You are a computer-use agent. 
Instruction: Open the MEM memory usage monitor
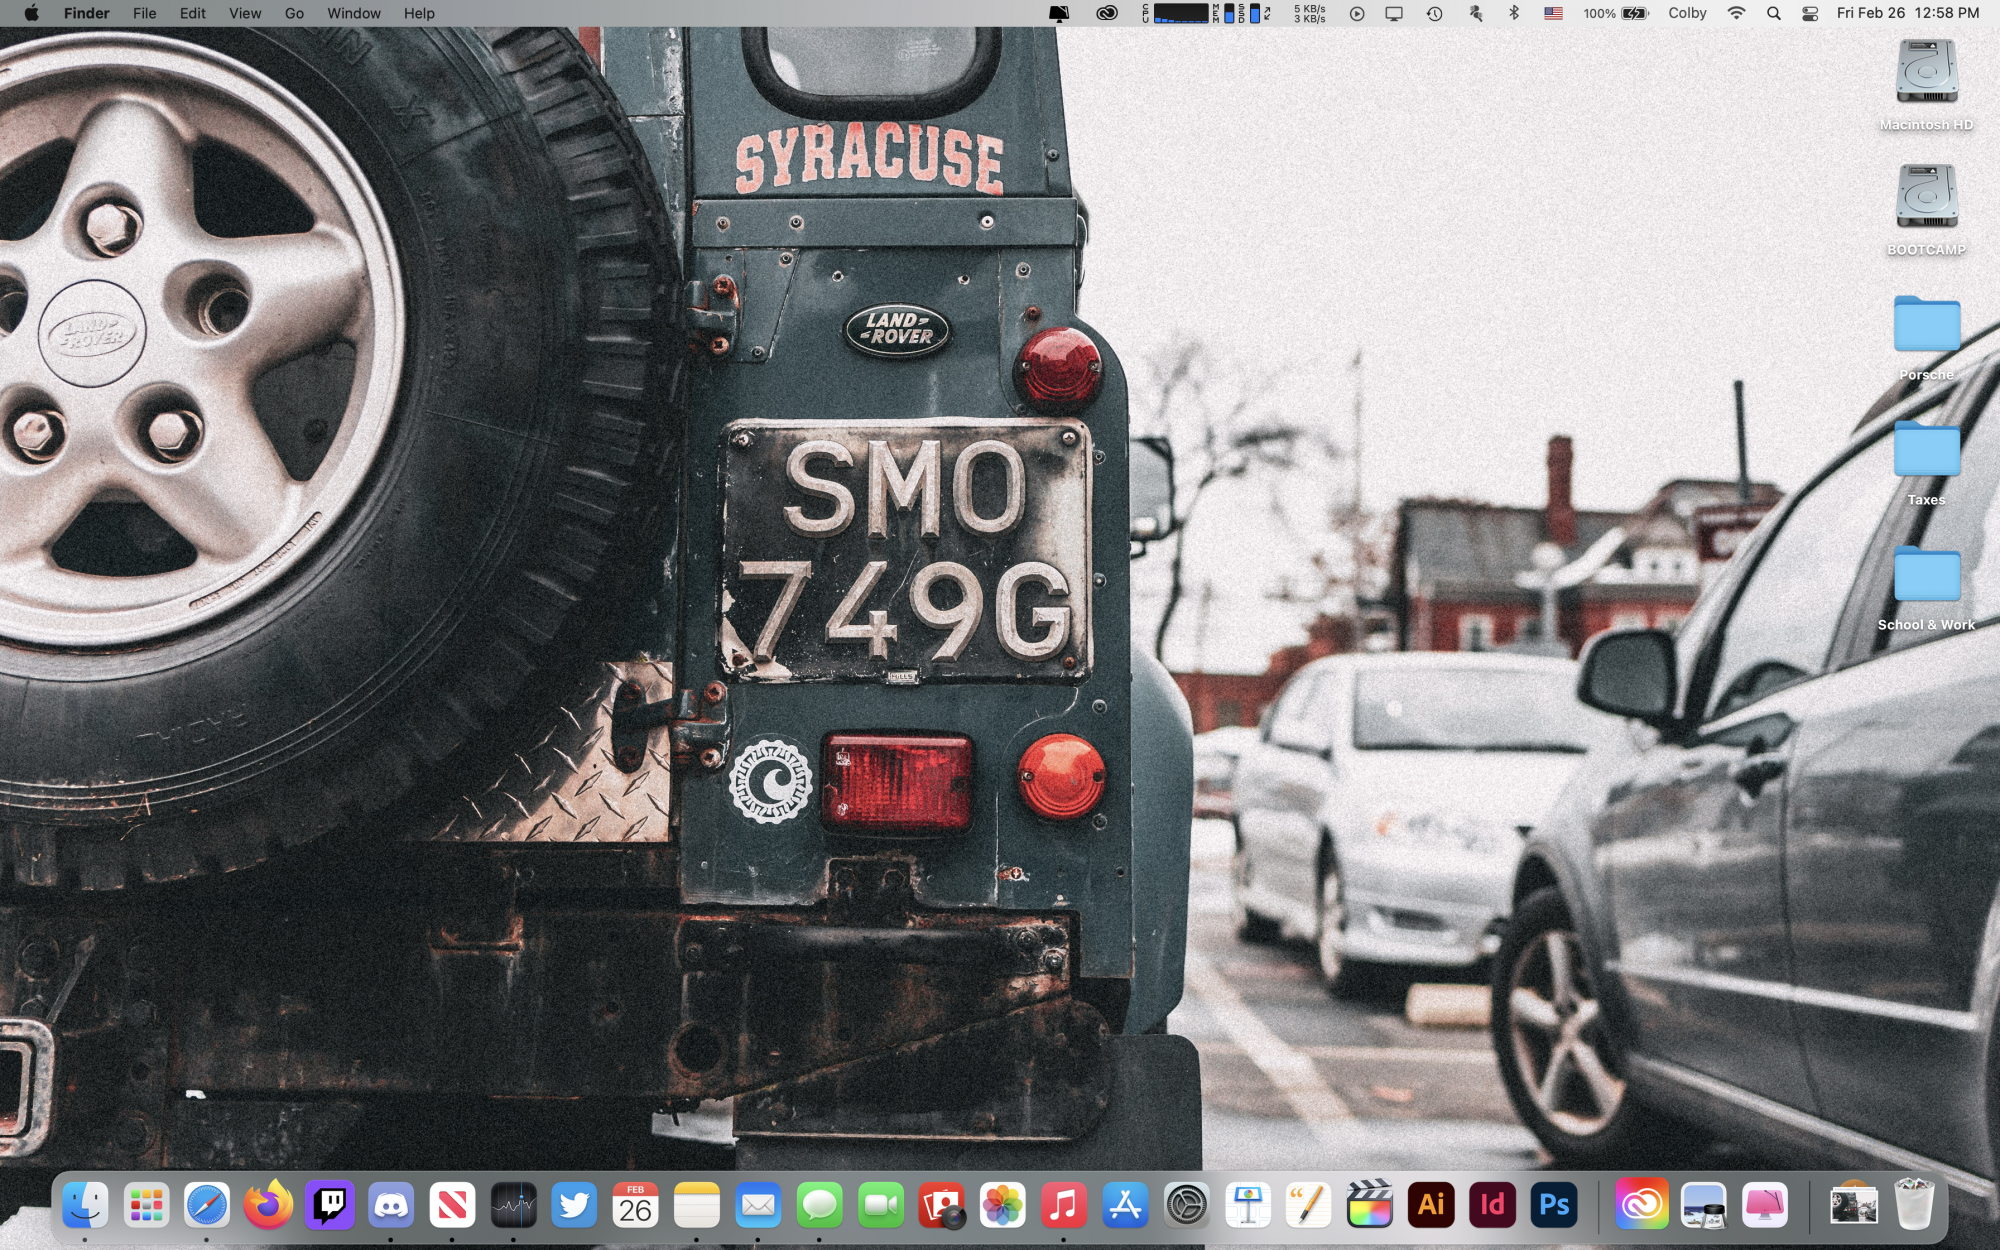[1223, 13]
